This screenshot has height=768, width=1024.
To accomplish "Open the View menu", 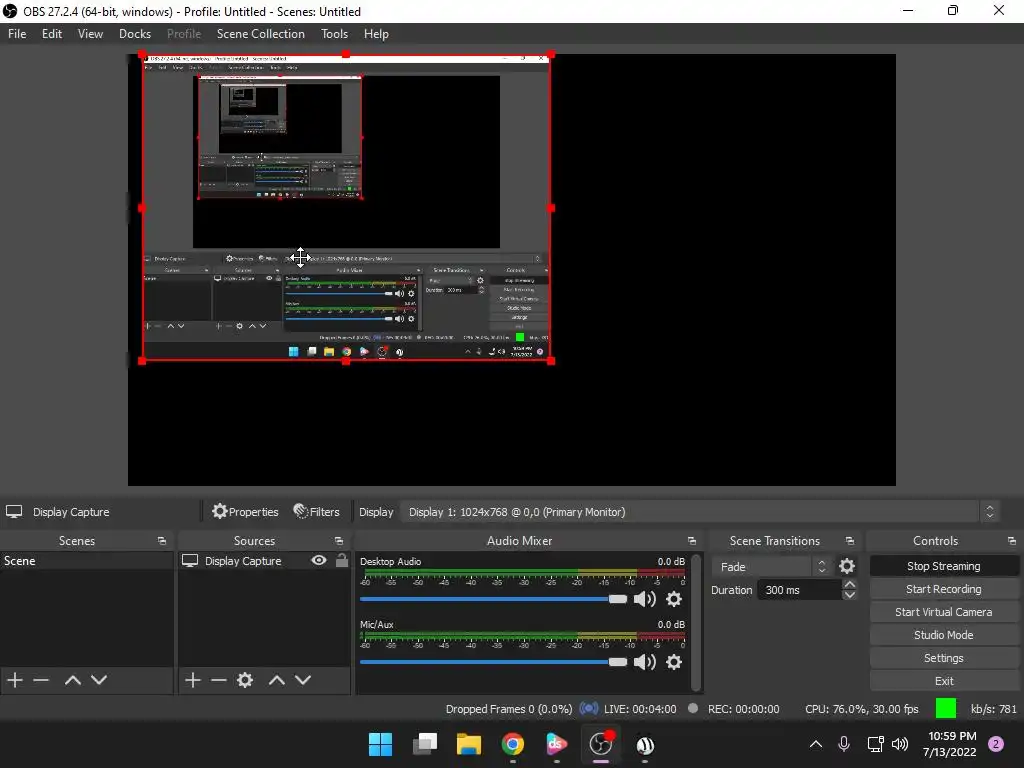I will [90, 34].
